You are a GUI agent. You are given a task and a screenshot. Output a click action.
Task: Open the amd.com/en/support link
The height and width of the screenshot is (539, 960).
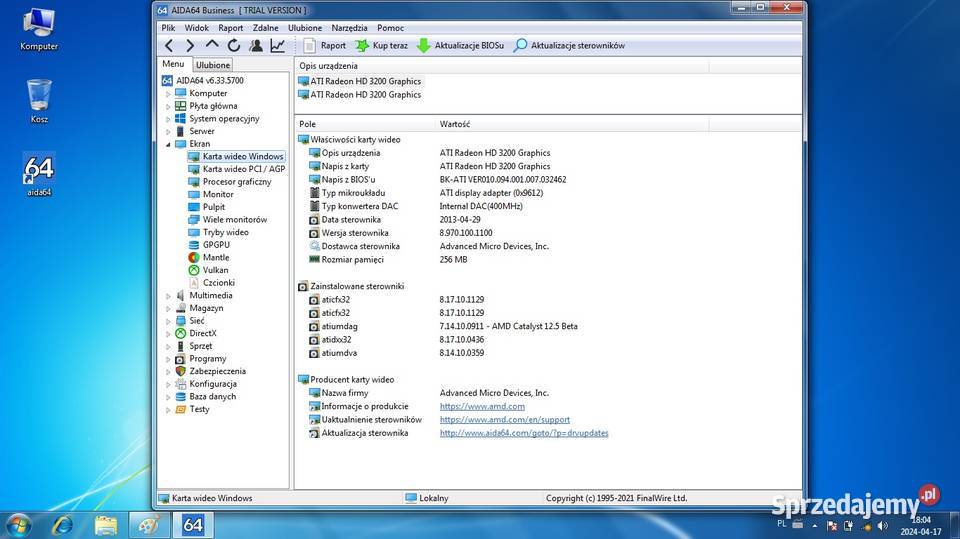(504, 420)
